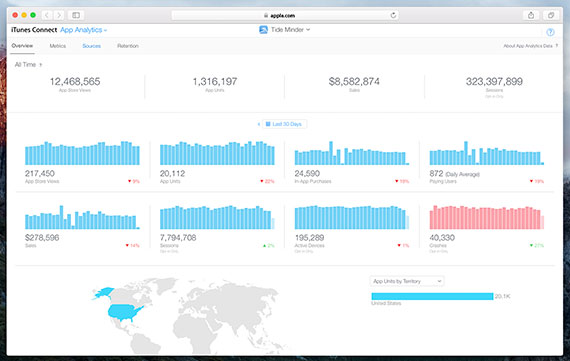Open the Retention tab
This screenshot has height=361, width=570.
[128, 46]
